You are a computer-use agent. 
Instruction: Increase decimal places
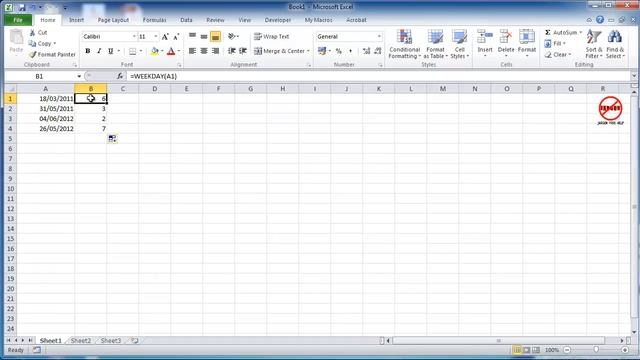click(366, 51)
